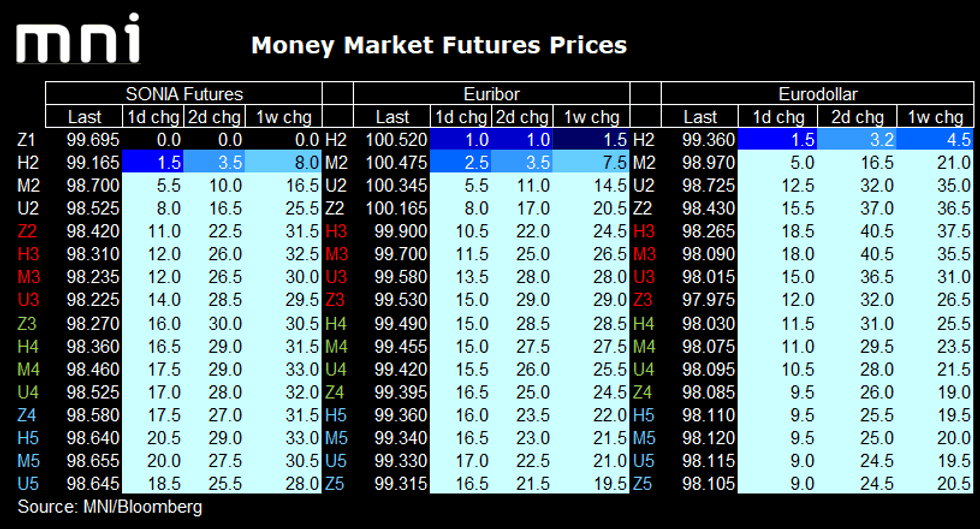The height and width of the screenshot is (529, 980).
Task: Select the Euribor group header
Action: click(490, 94)
